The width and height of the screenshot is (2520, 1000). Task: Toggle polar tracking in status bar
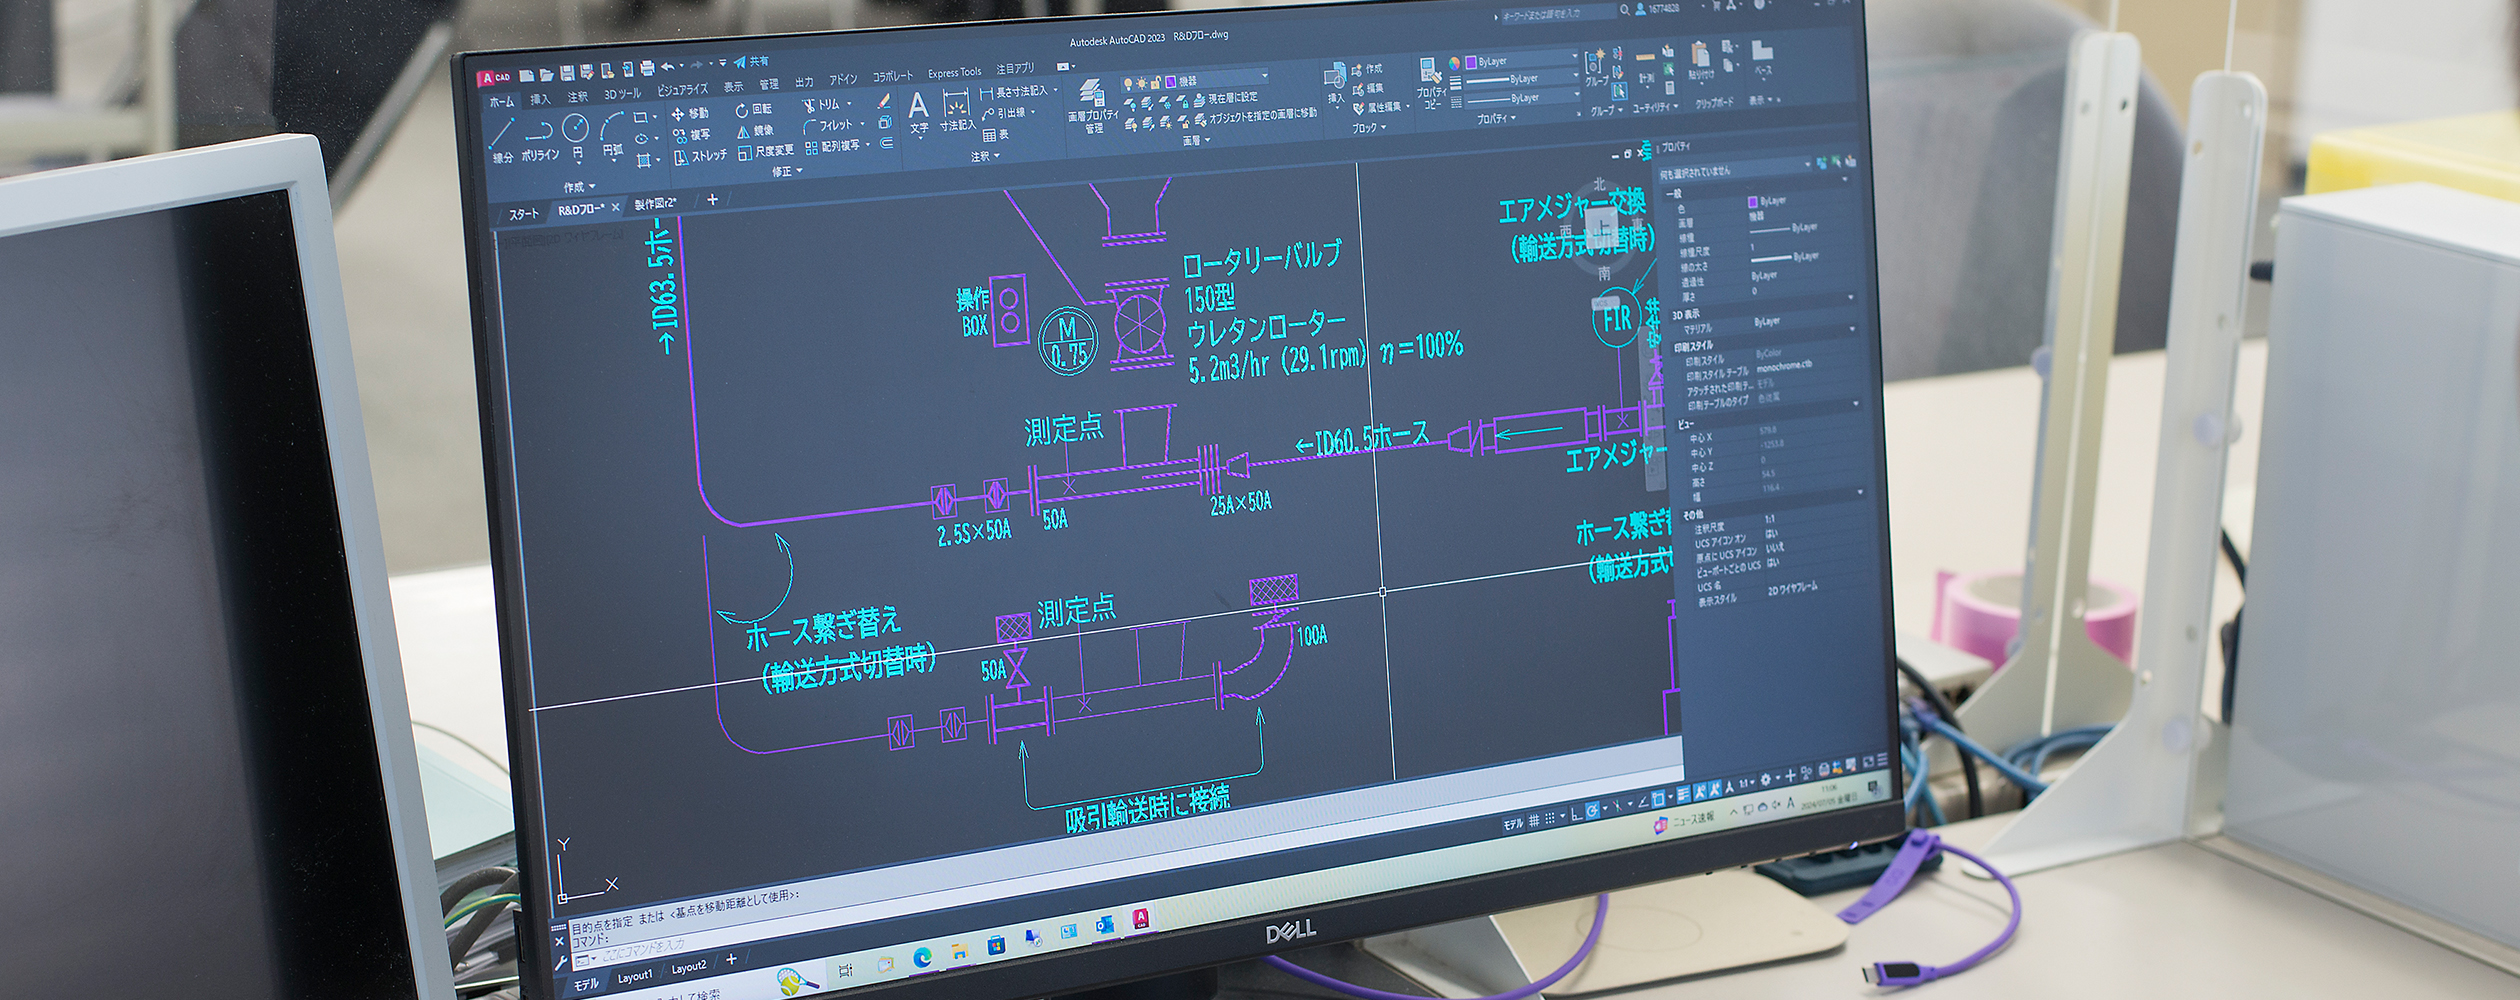1592,813
